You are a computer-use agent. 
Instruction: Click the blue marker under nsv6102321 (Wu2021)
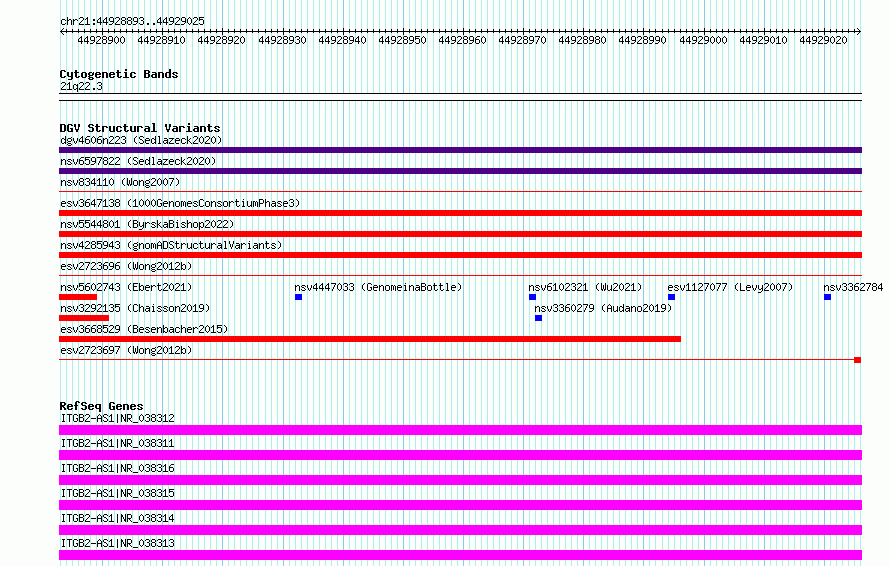[x=532, y=297]
